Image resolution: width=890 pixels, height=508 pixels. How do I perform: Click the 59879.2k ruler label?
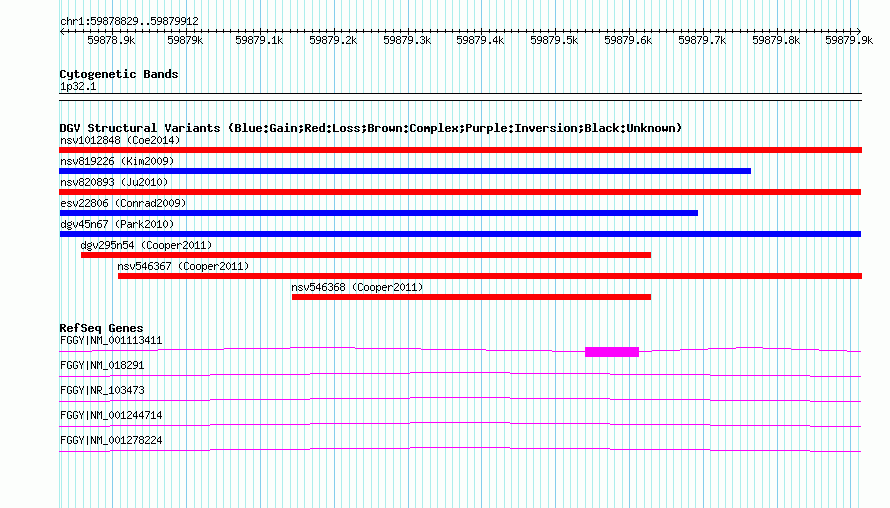coord(333,40)
